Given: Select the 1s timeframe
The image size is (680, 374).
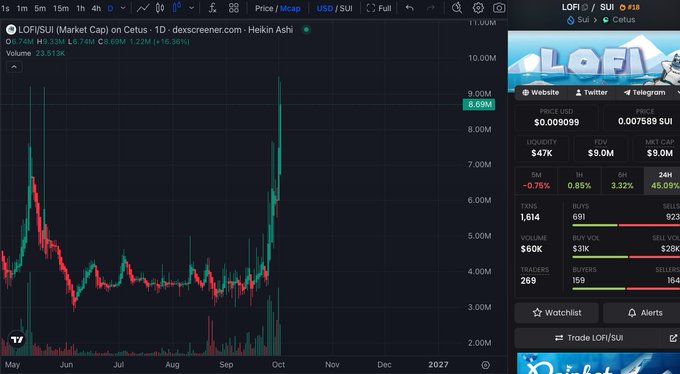Looking at the screenshot, I should click(5, 8).
